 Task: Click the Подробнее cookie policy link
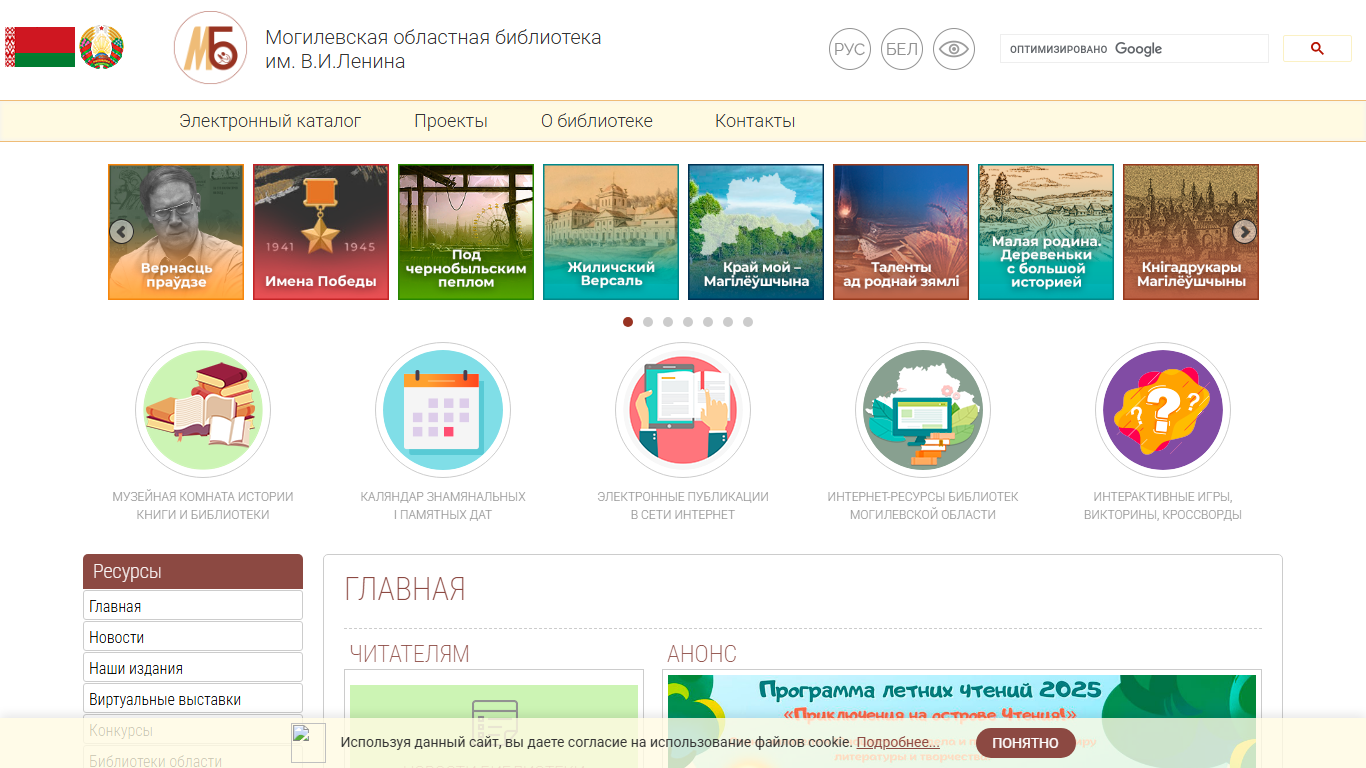click(x=898, y=742)
